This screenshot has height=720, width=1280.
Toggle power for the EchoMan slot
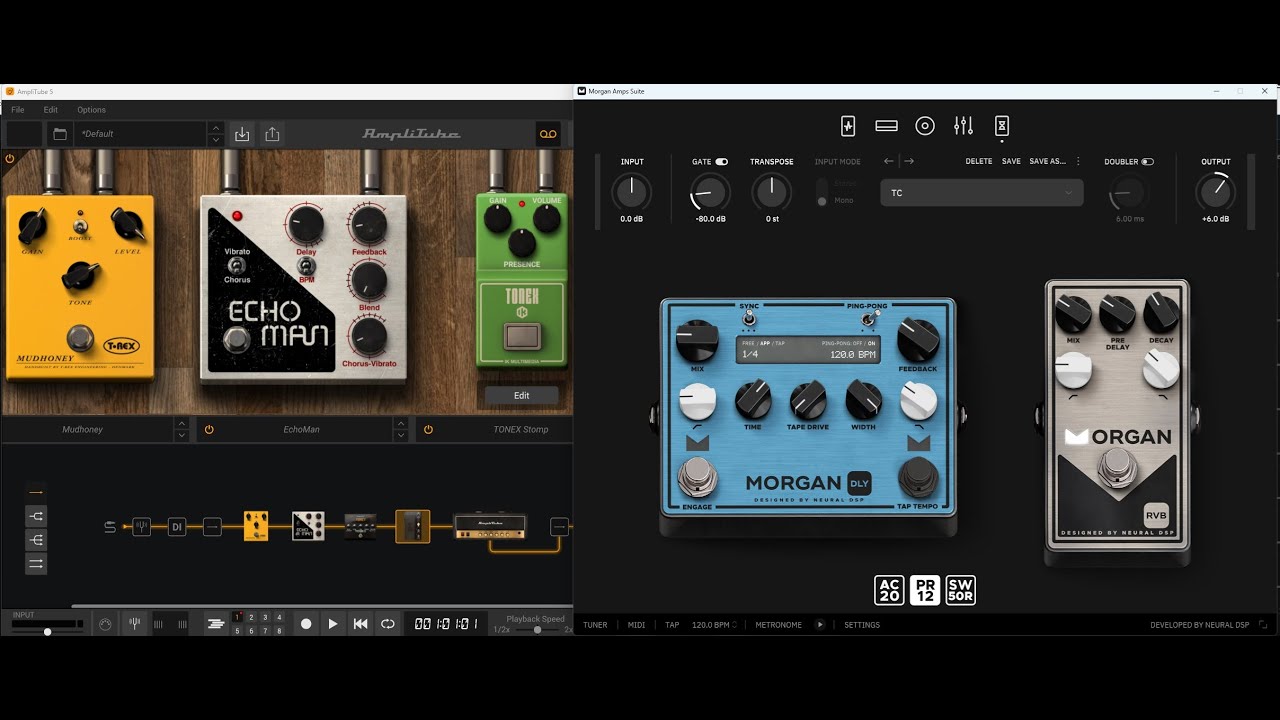click(209, 429)
